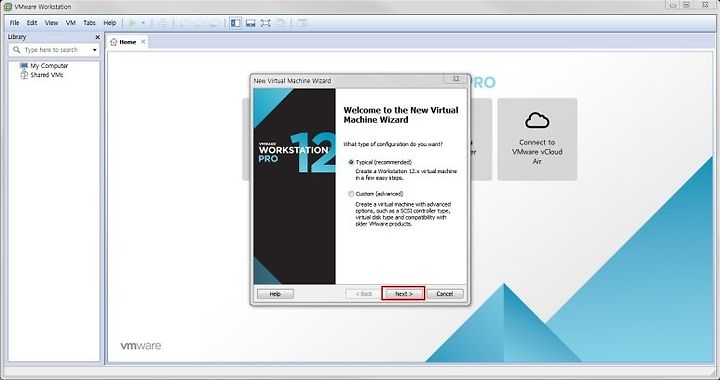Open the View menu
This screenshot has width=720, height=380.
(x=51, y=22)
